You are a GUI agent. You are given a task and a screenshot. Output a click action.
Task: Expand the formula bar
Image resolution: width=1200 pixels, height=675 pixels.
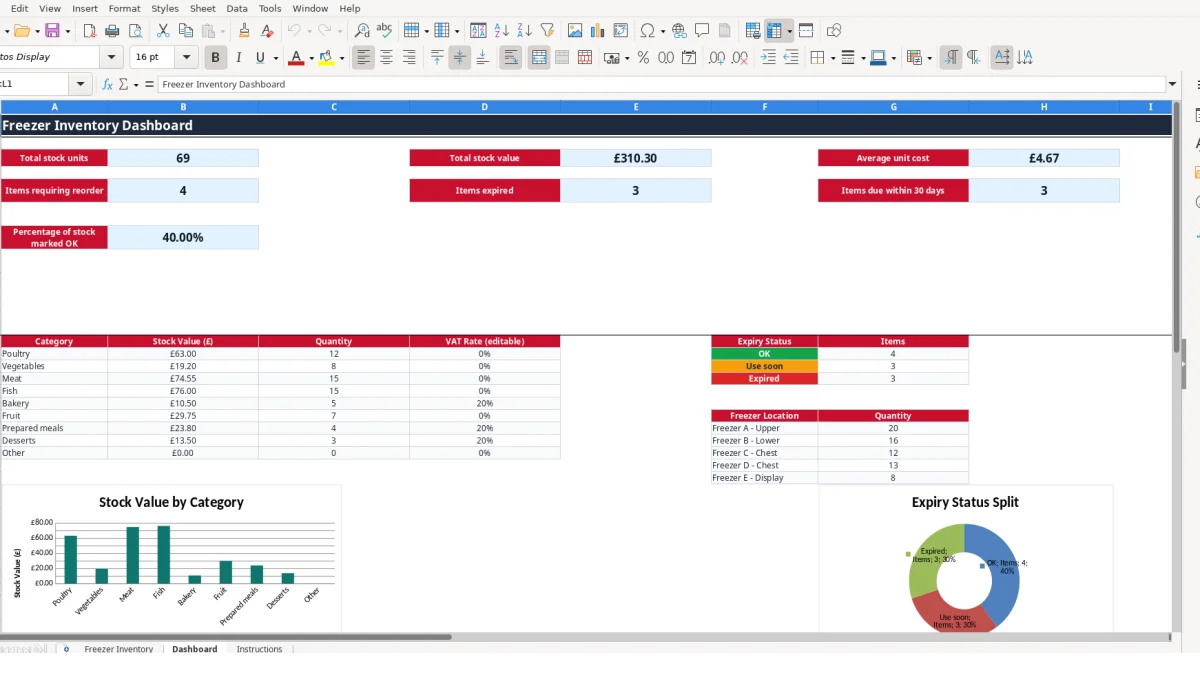(x=1172, y=85)
